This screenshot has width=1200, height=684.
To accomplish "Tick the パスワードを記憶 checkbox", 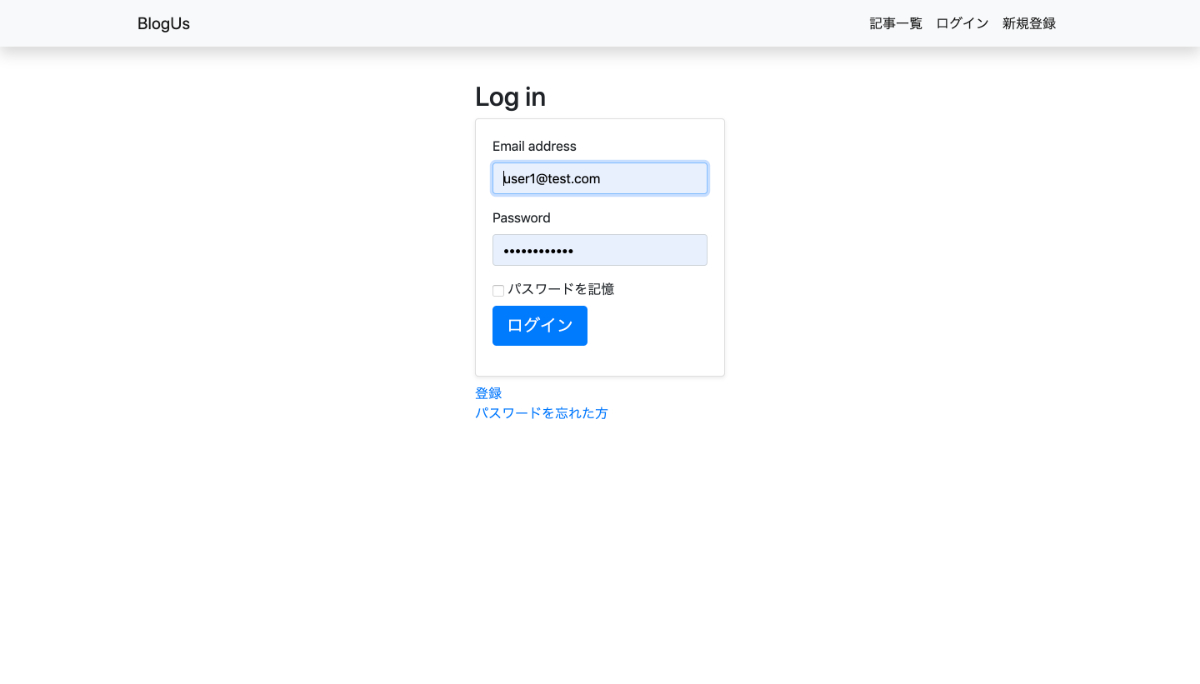I will [498, 291].
